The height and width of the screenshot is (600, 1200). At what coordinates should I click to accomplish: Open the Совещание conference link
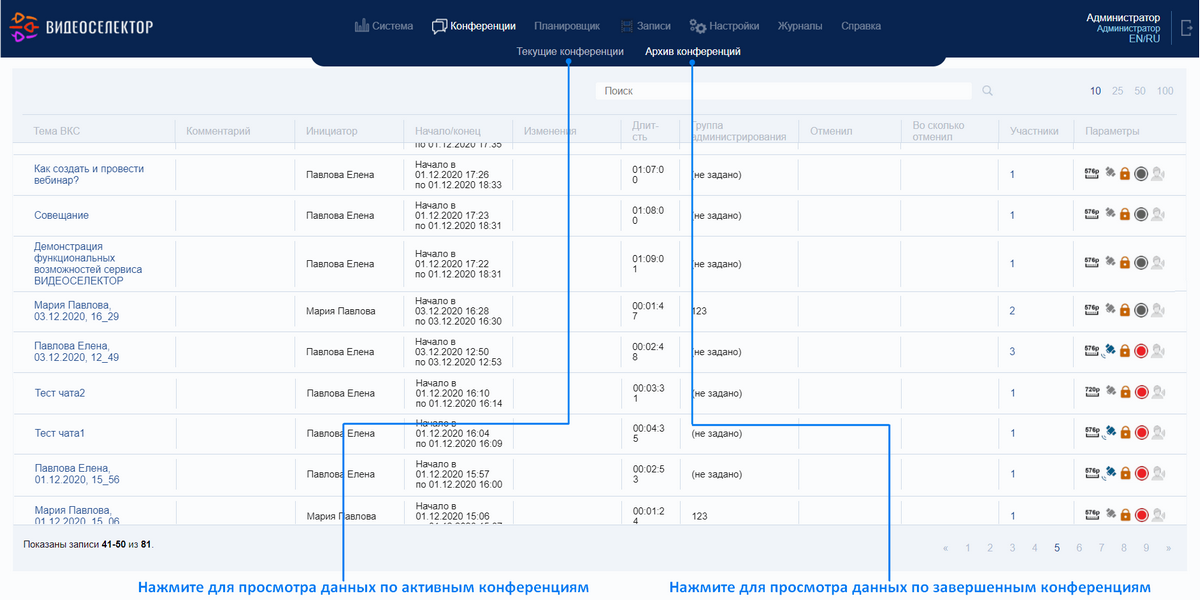[61, 215]
